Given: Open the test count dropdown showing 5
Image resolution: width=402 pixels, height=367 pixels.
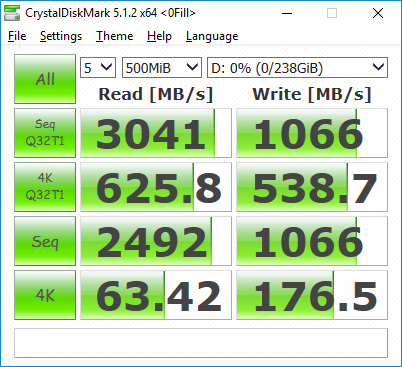Looking at the screenshot, I should tap(98, 68).
